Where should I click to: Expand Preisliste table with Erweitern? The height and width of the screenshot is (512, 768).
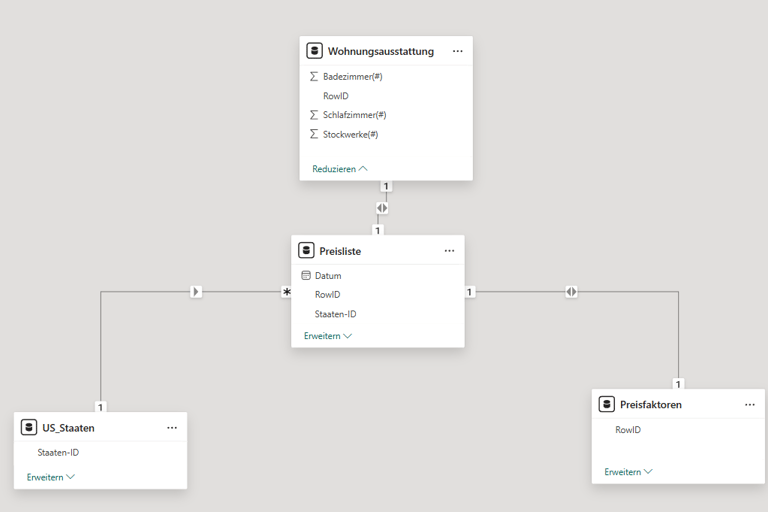coord(328,336)
